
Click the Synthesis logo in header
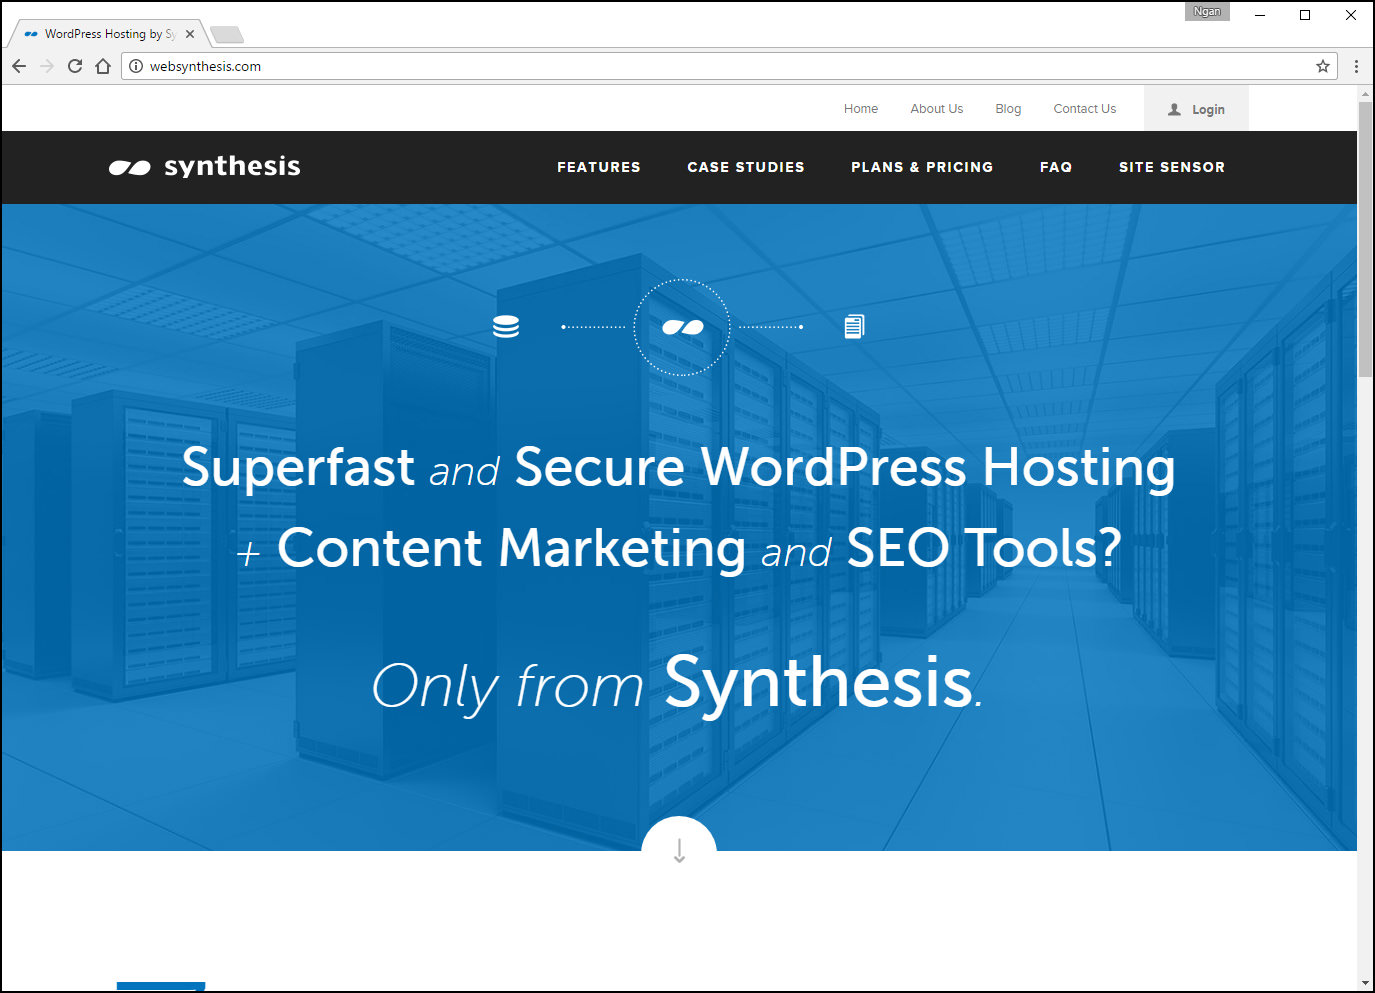[x=205, y=166]
